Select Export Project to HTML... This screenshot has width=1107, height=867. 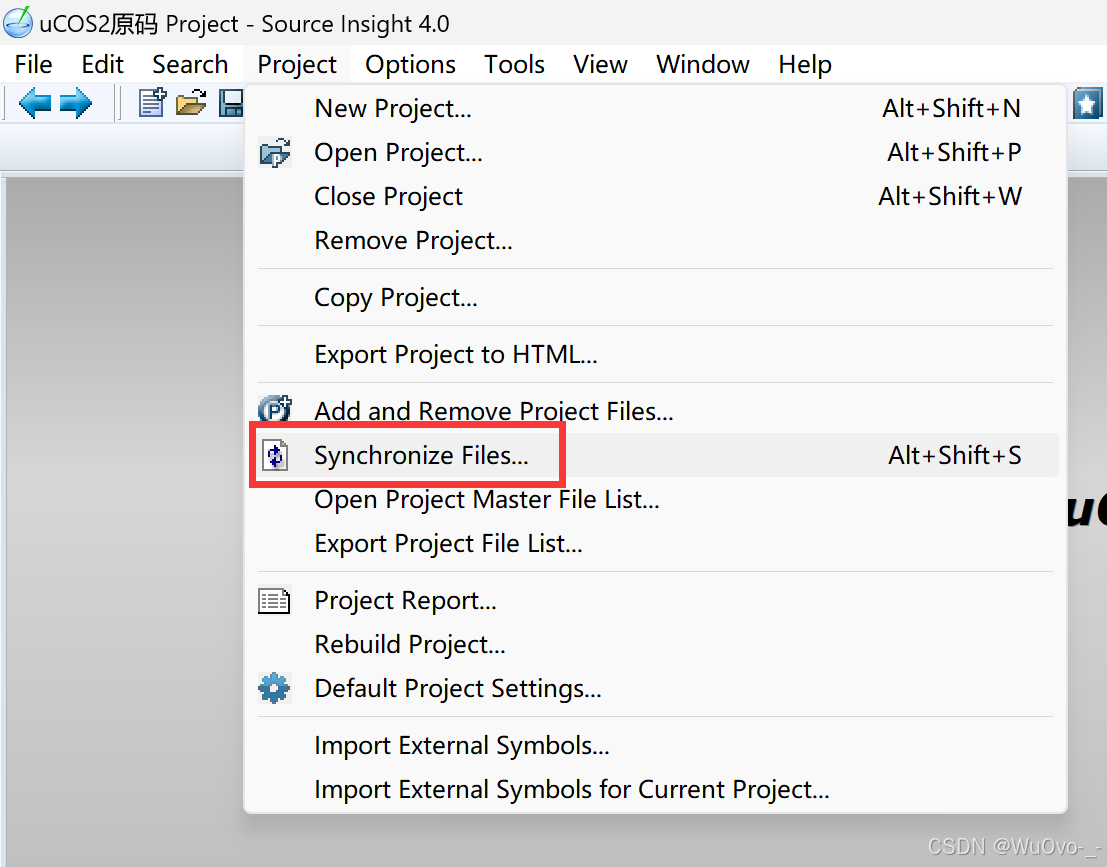pyautogui.click(x=654, y=354)
